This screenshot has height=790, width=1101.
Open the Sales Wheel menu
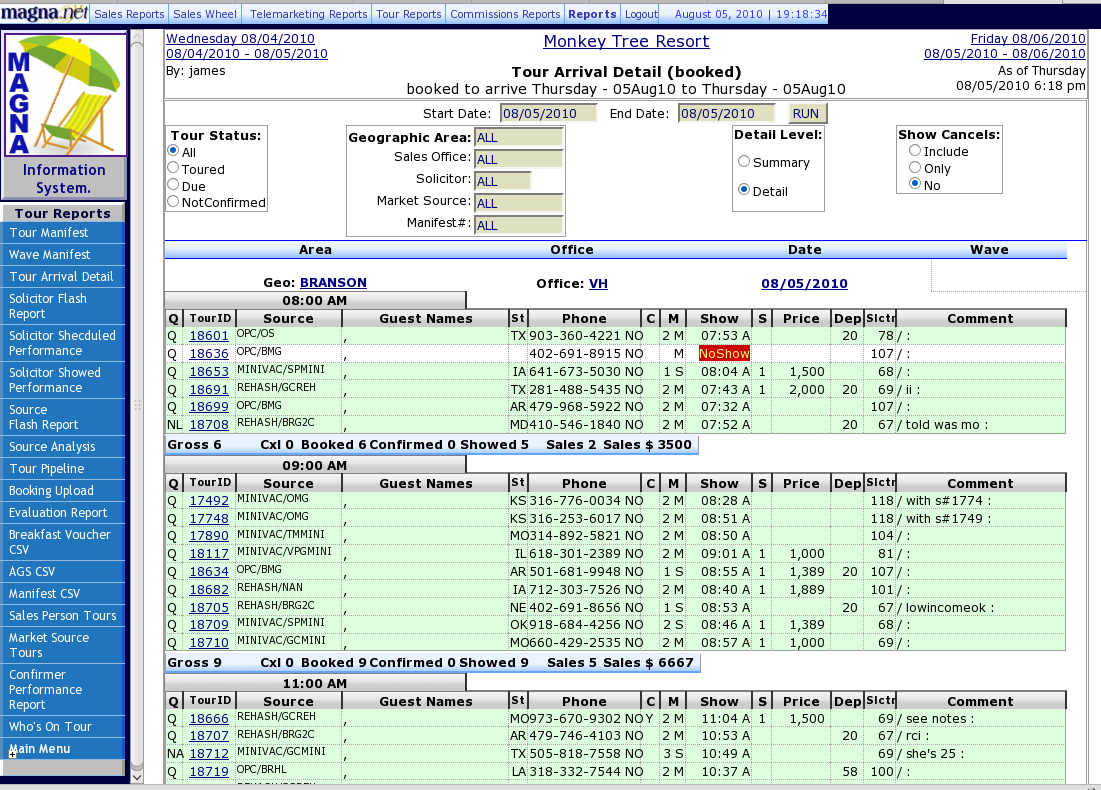point(205,14)
